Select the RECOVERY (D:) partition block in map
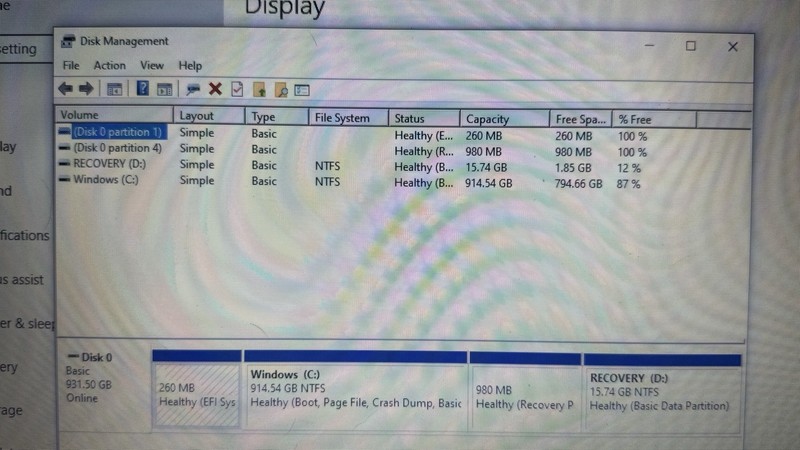 662,393
